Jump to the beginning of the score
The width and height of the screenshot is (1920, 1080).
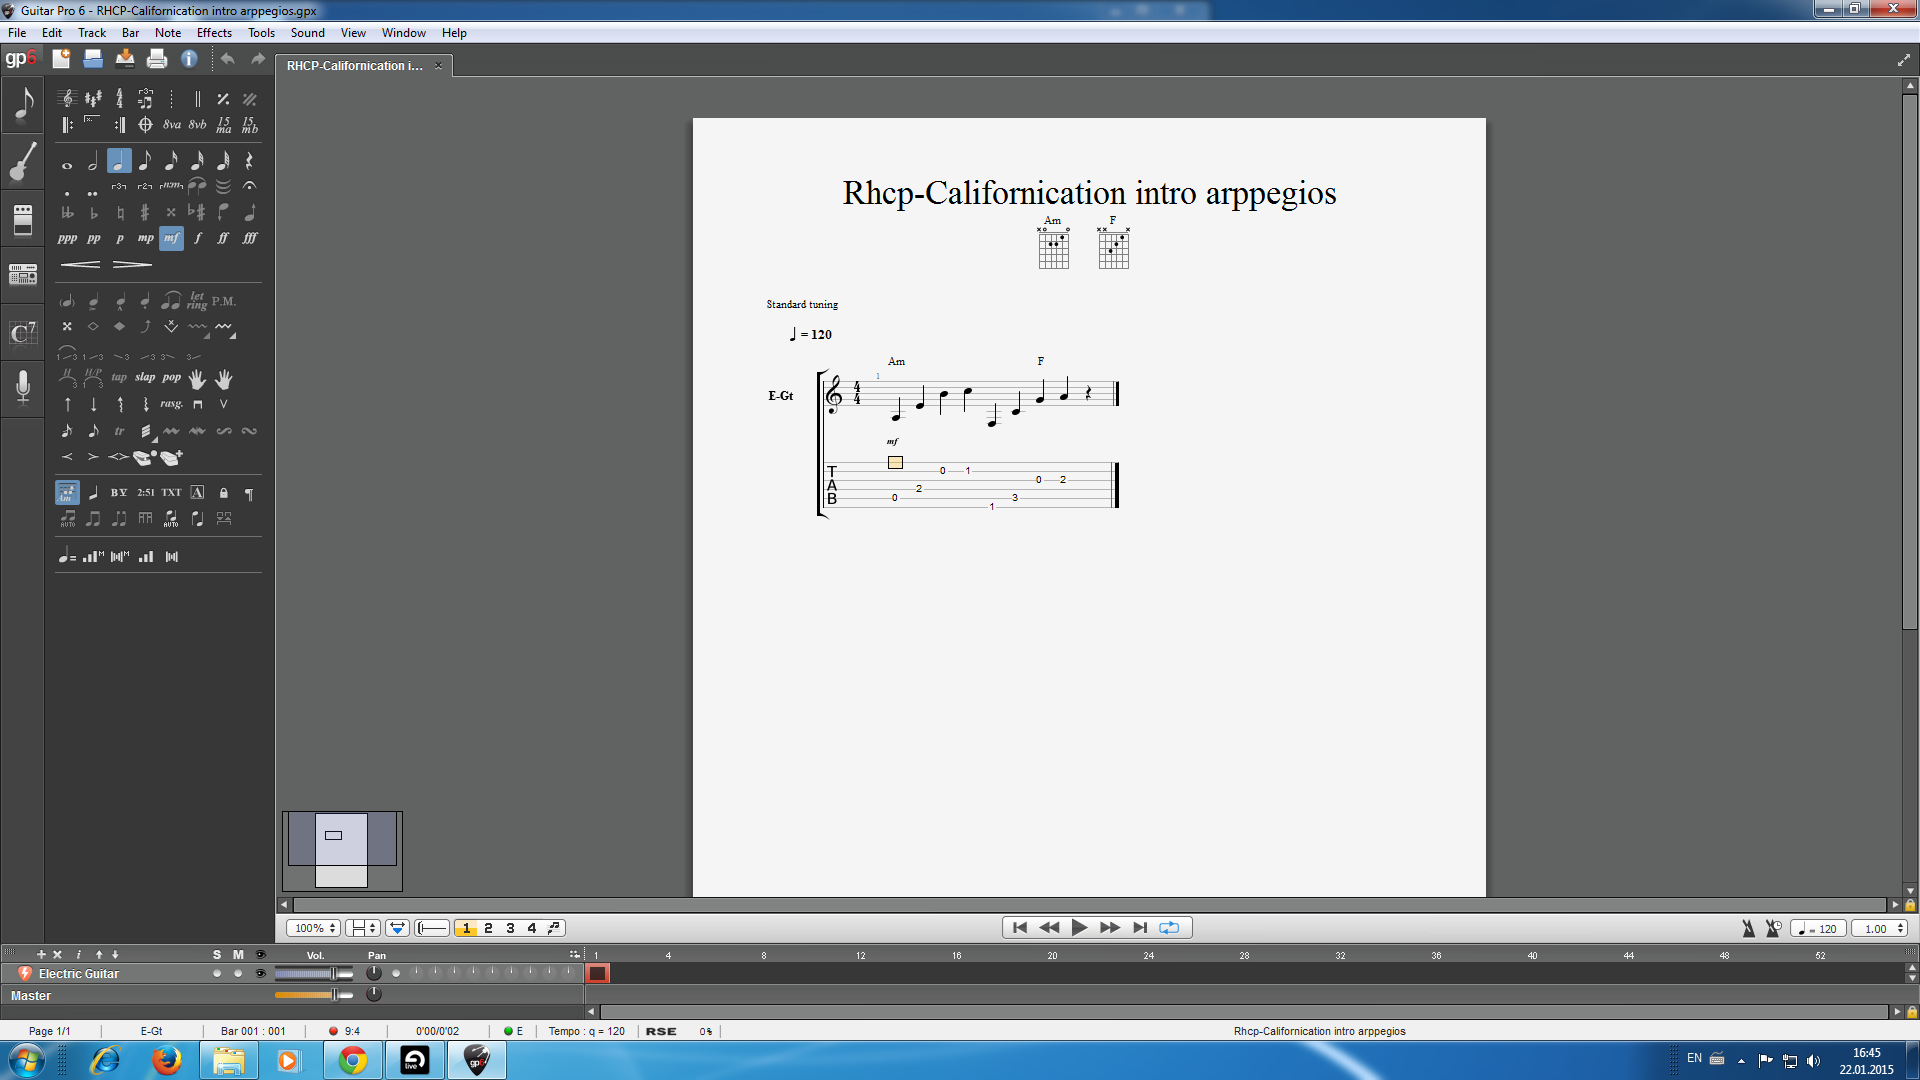(1019, 928)
